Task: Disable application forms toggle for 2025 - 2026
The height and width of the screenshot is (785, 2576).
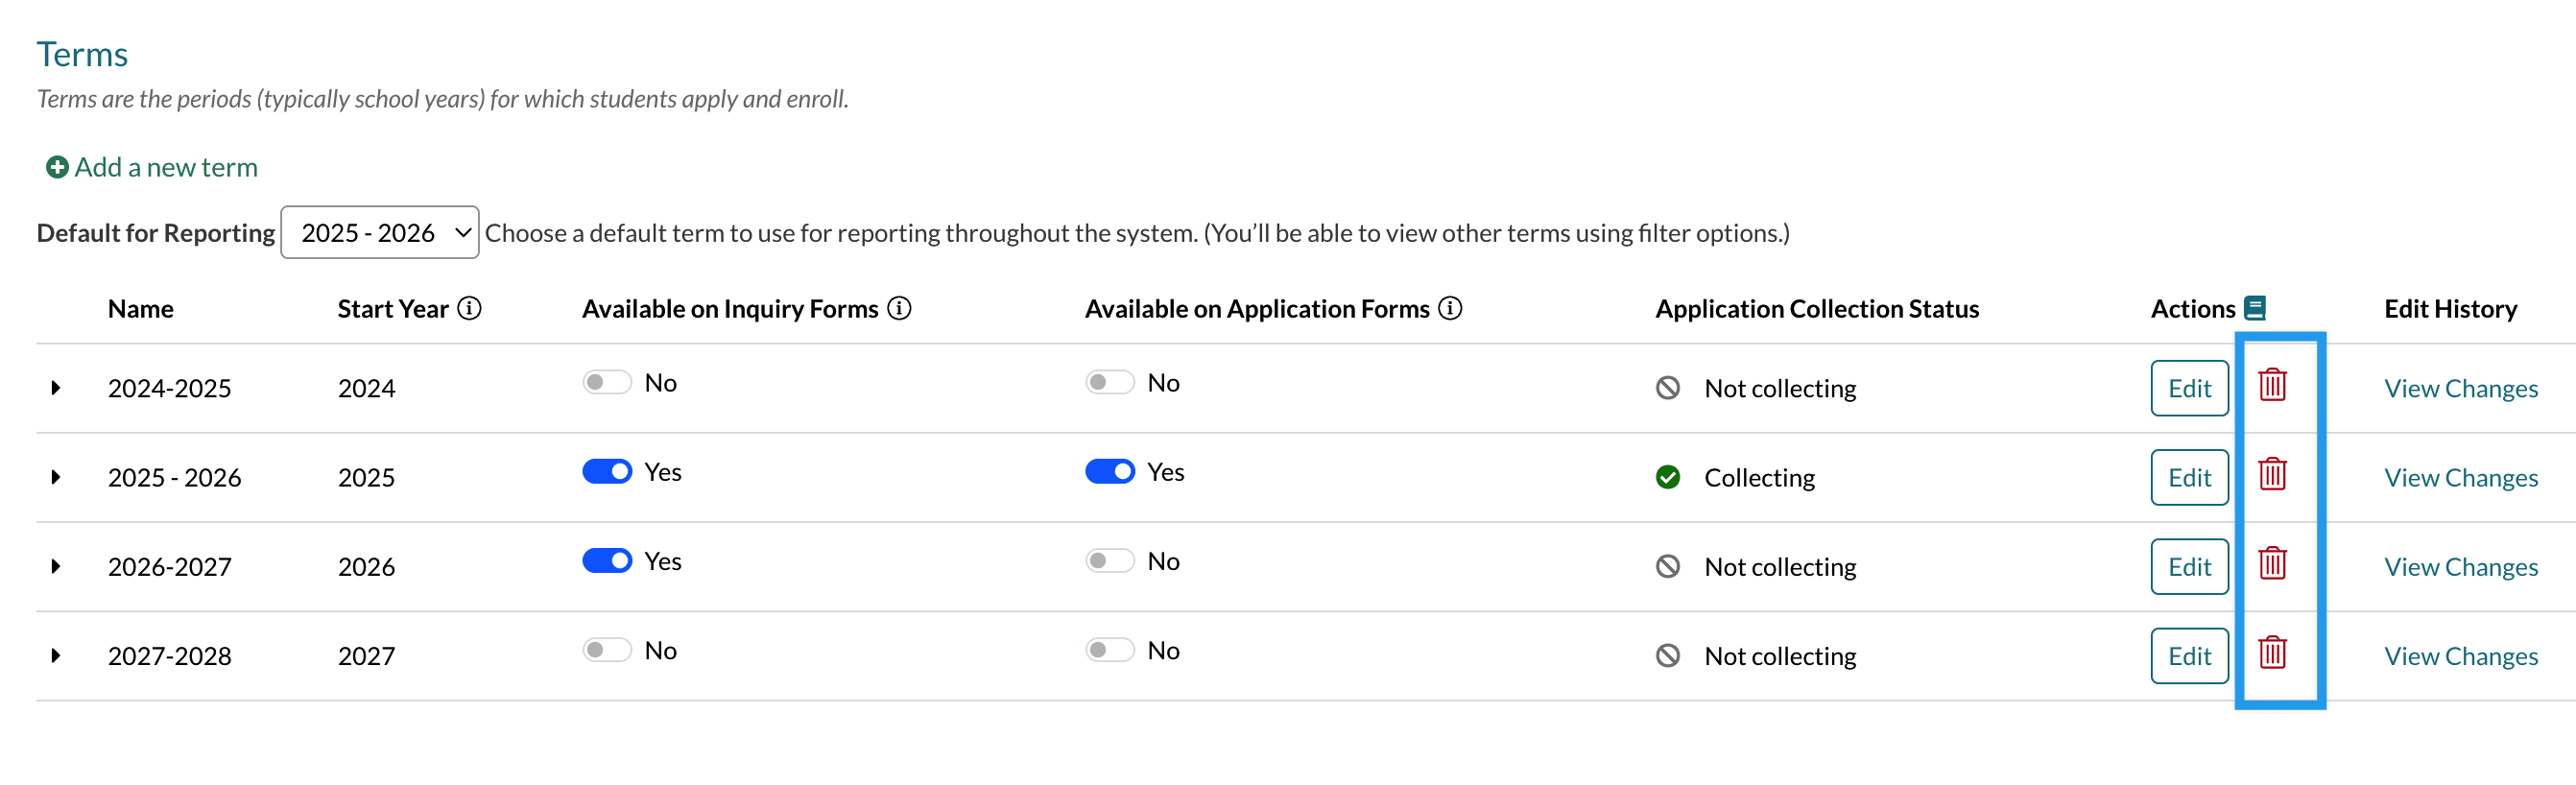Action: (x=1110, y=471)
